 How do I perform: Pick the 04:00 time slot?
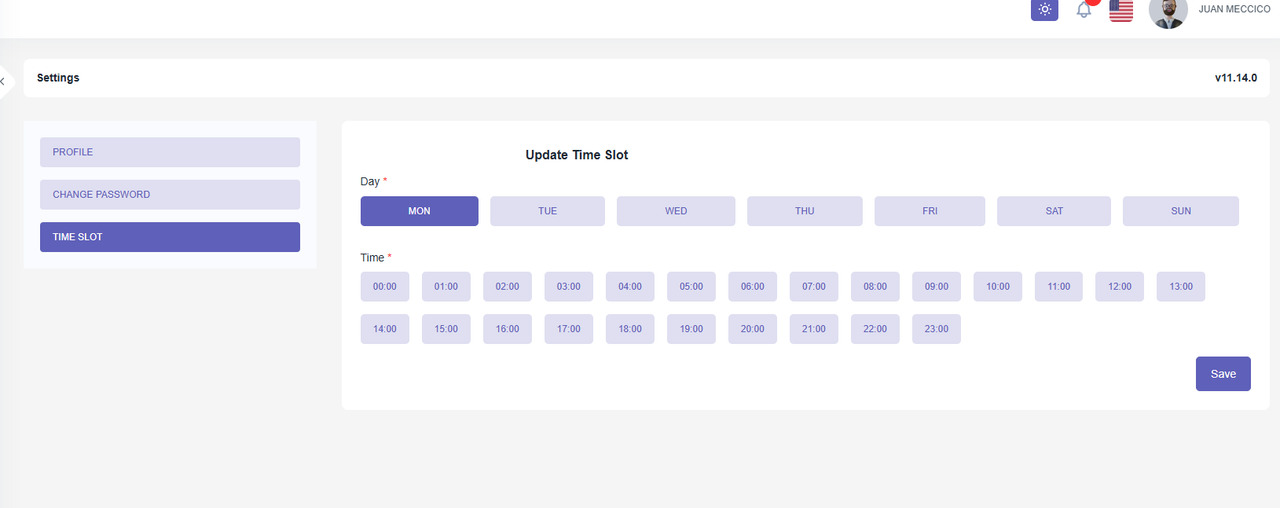pos(630,287)
